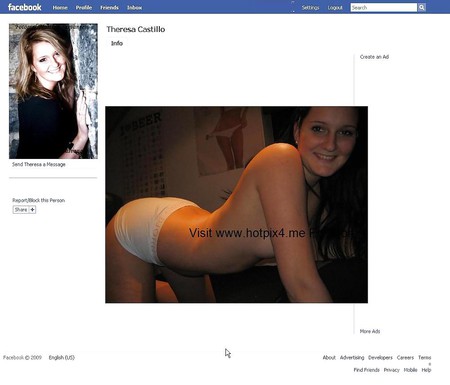The height and width of the screenshot is (385, 450).
Task: Go to the Profile page
Action: tap(84, 7)
